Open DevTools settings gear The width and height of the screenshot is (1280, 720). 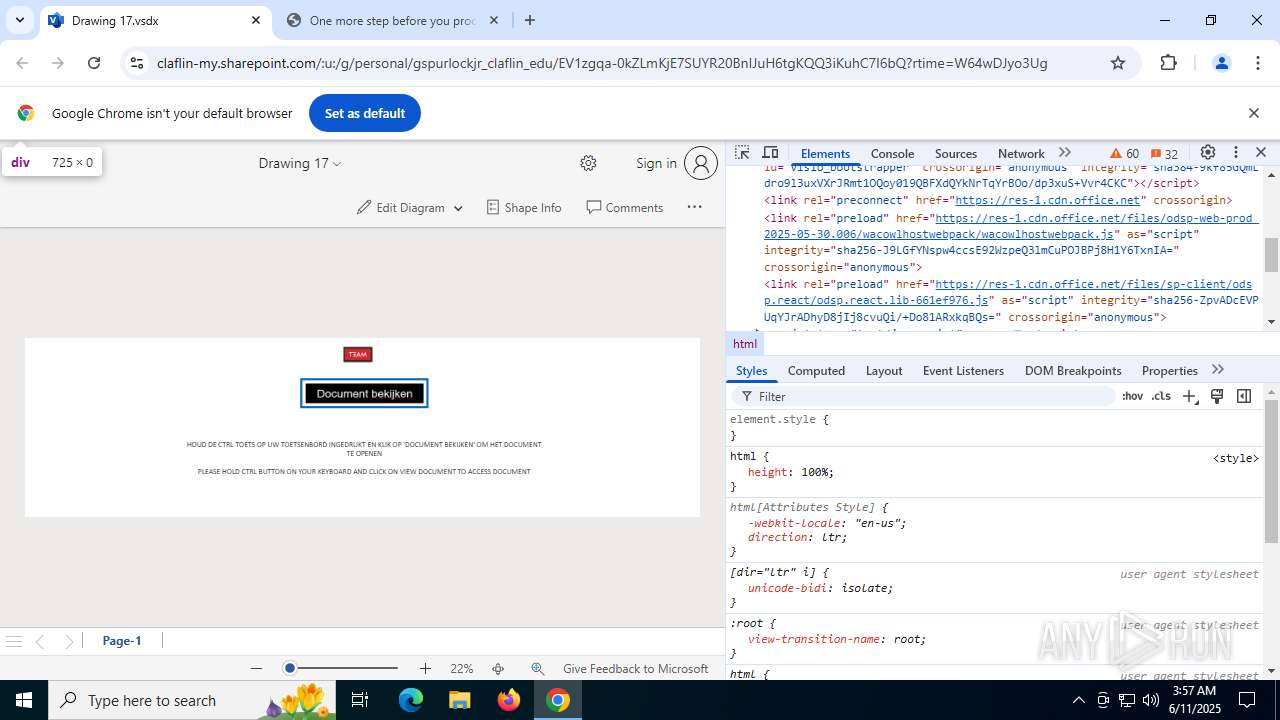pos(1208,153)
